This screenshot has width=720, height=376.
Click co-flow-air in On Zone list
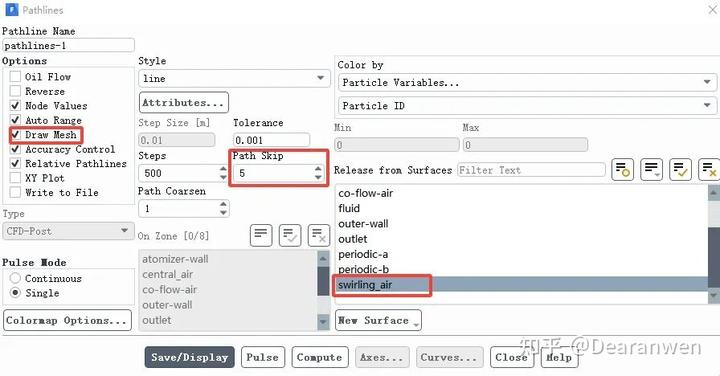point(228,289)
